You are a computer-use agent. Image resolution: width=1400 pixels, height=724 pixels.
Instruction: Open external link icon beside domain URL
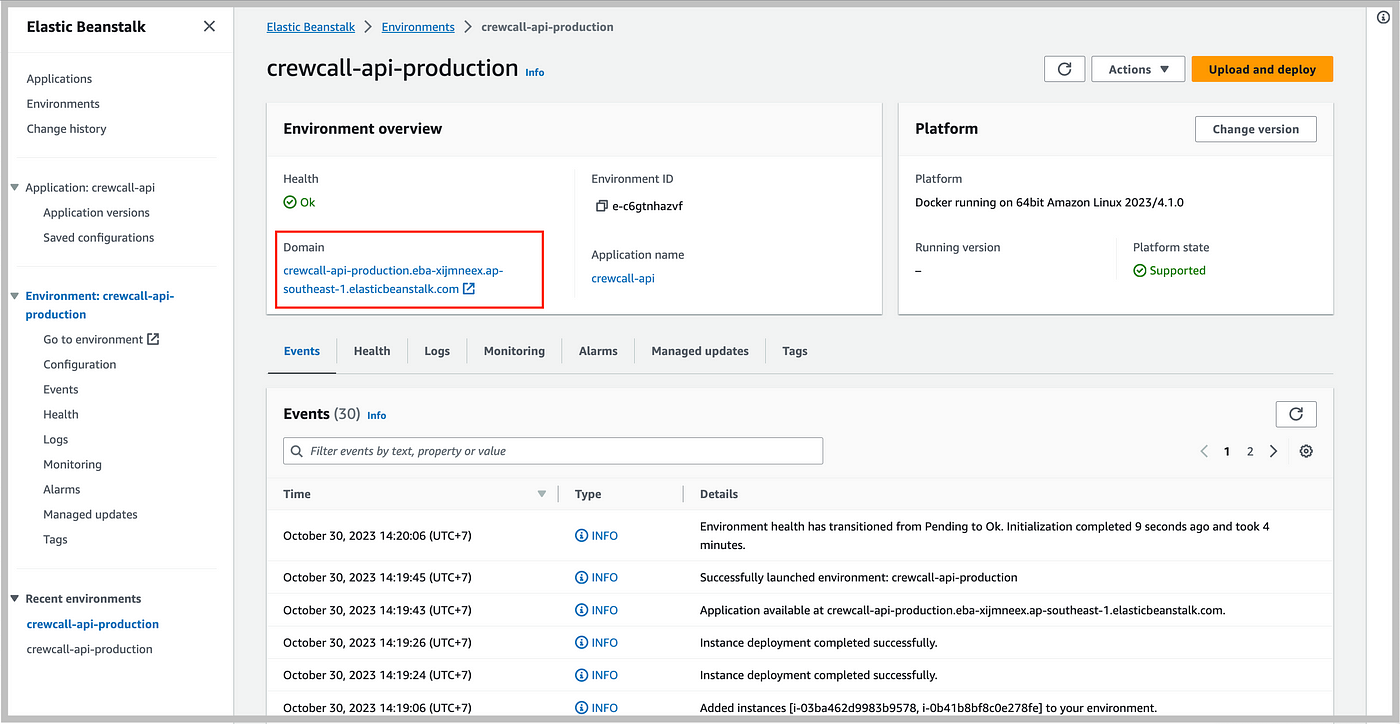(x=468, y=289)
